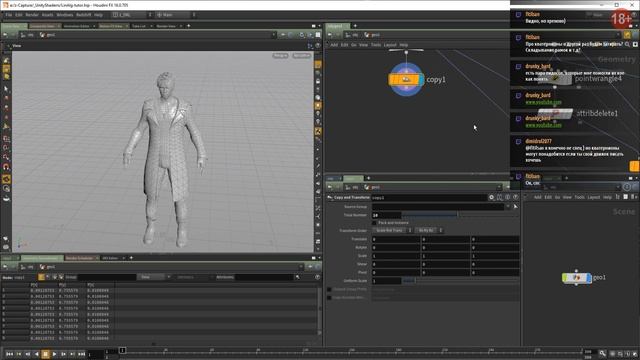640x360 pixels.
Task: Click the Uniform Scale value field
Action: (x=386, y=281)
